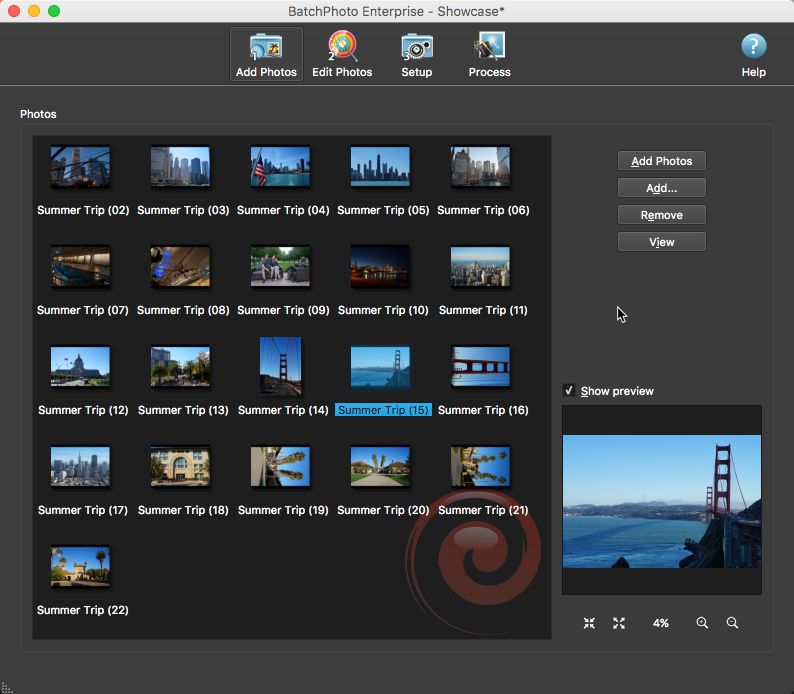Image resolution: width=794 pixels, height=694 pixels.
Task: Select the Summer Trip (03) thumbnail
Action: coord(180,167)
